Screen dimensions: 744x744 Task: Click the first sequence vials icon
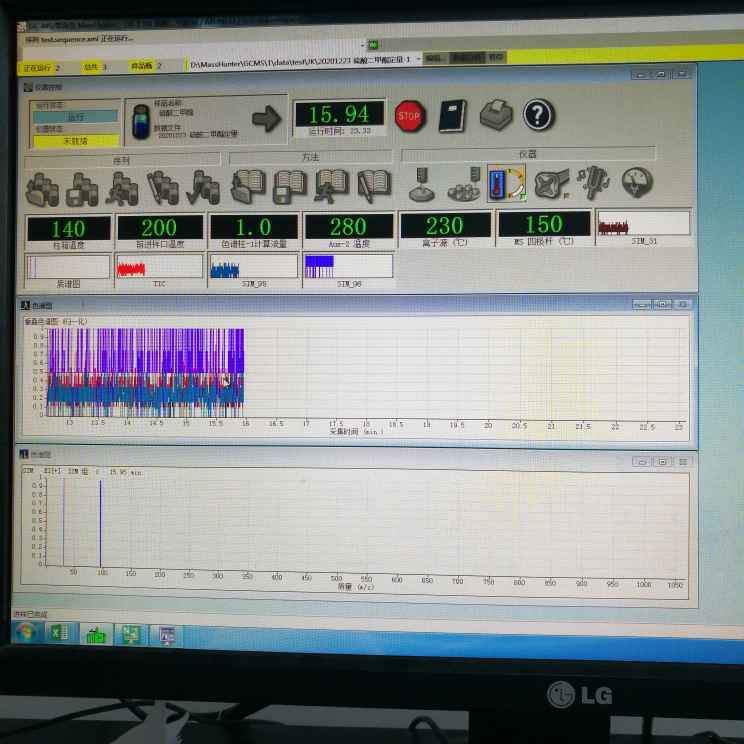pos(42,187)
